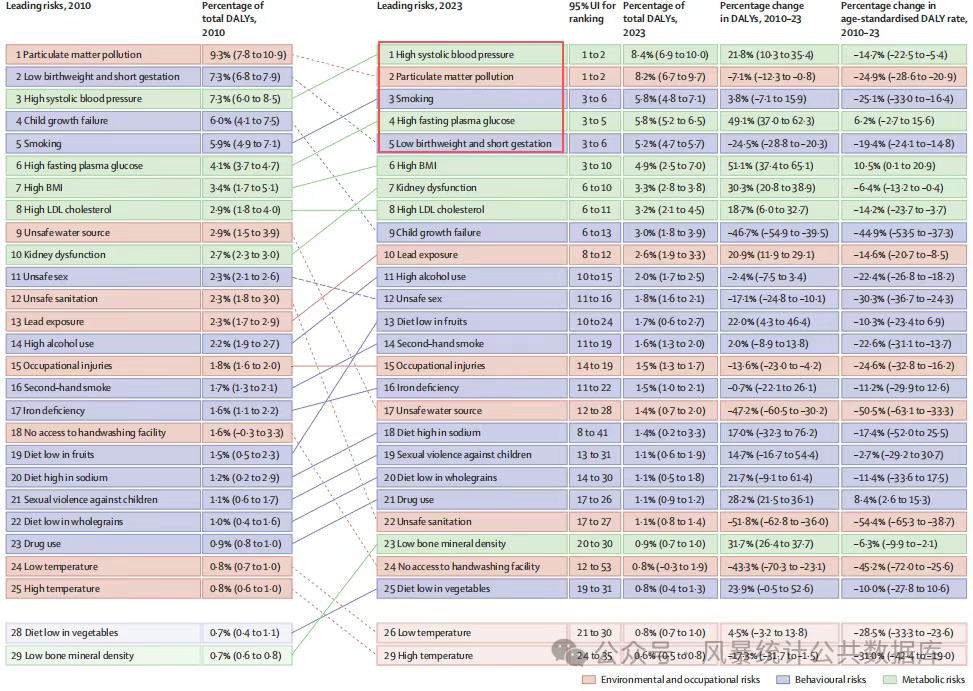Click the Metabolic risks legend swatch
Screen dimensions: 973x691
point(890,680)
